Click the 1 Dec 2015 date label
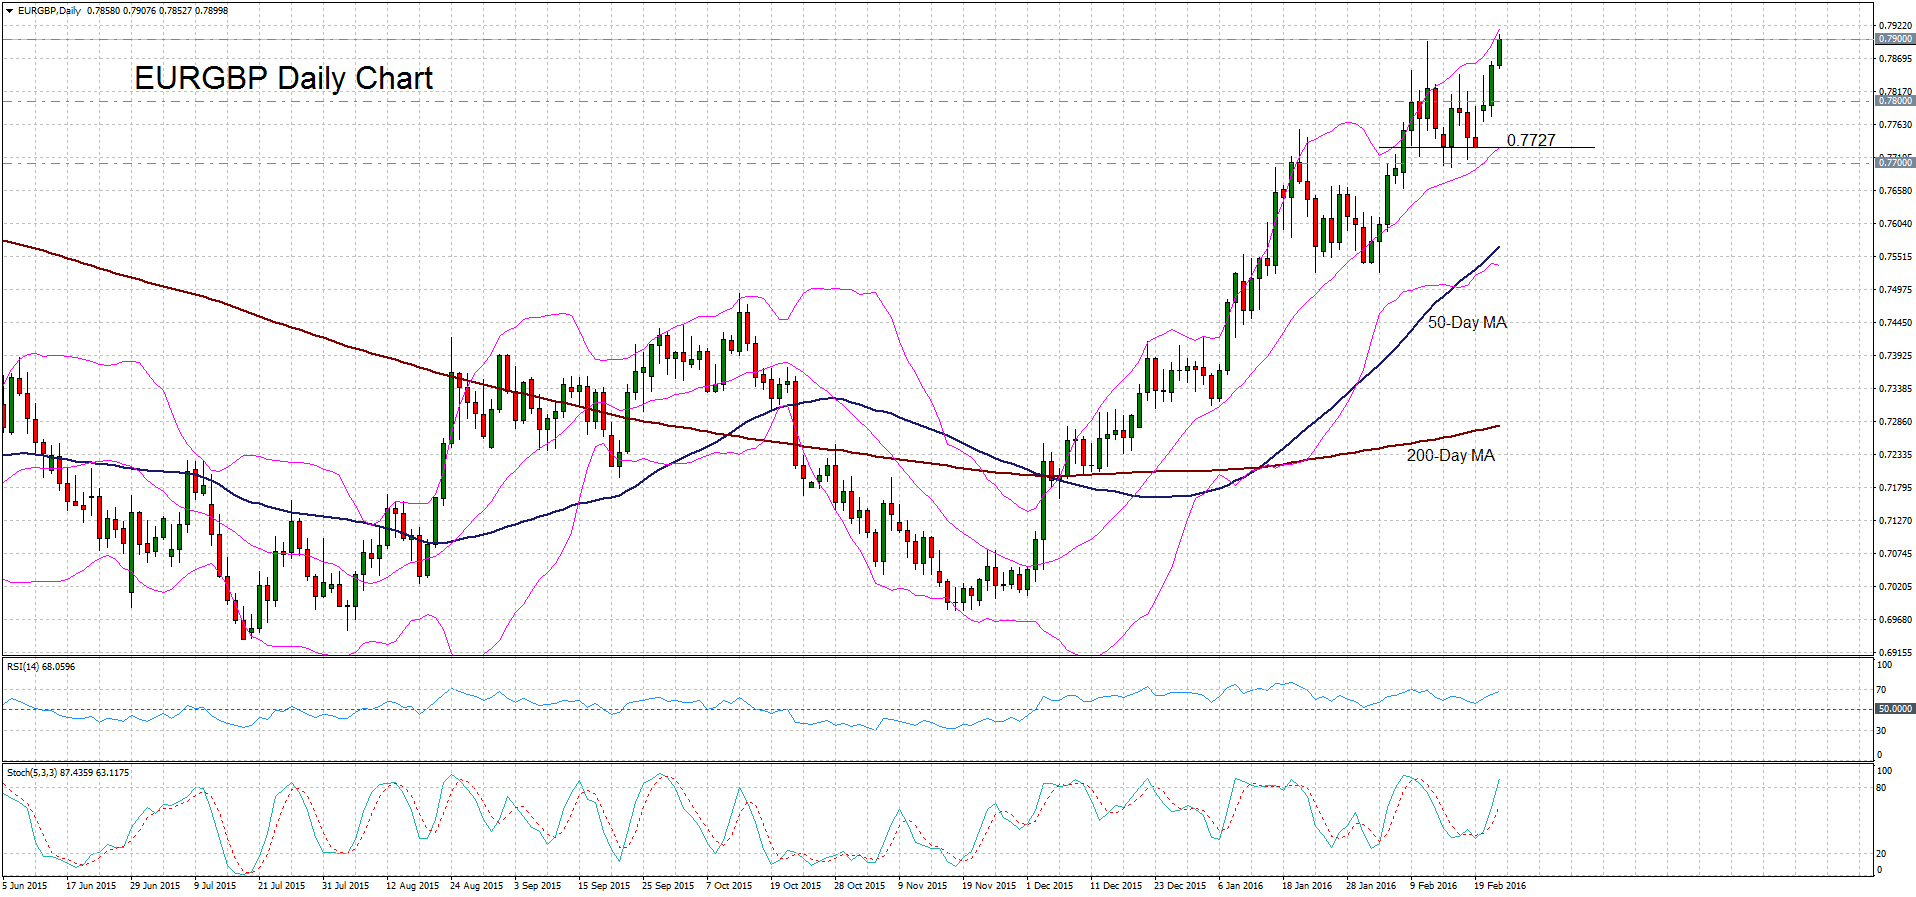Image resolution: width=1916 pixels, height=897 pixels. click(1049, 886)
